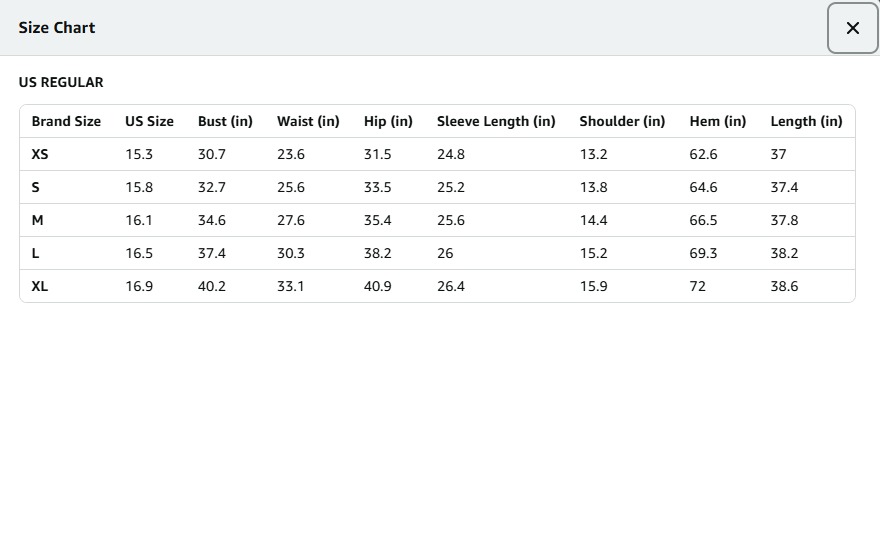Click the Size Chart title
Viewport: 880px width, 538px height.
point(57,28)
